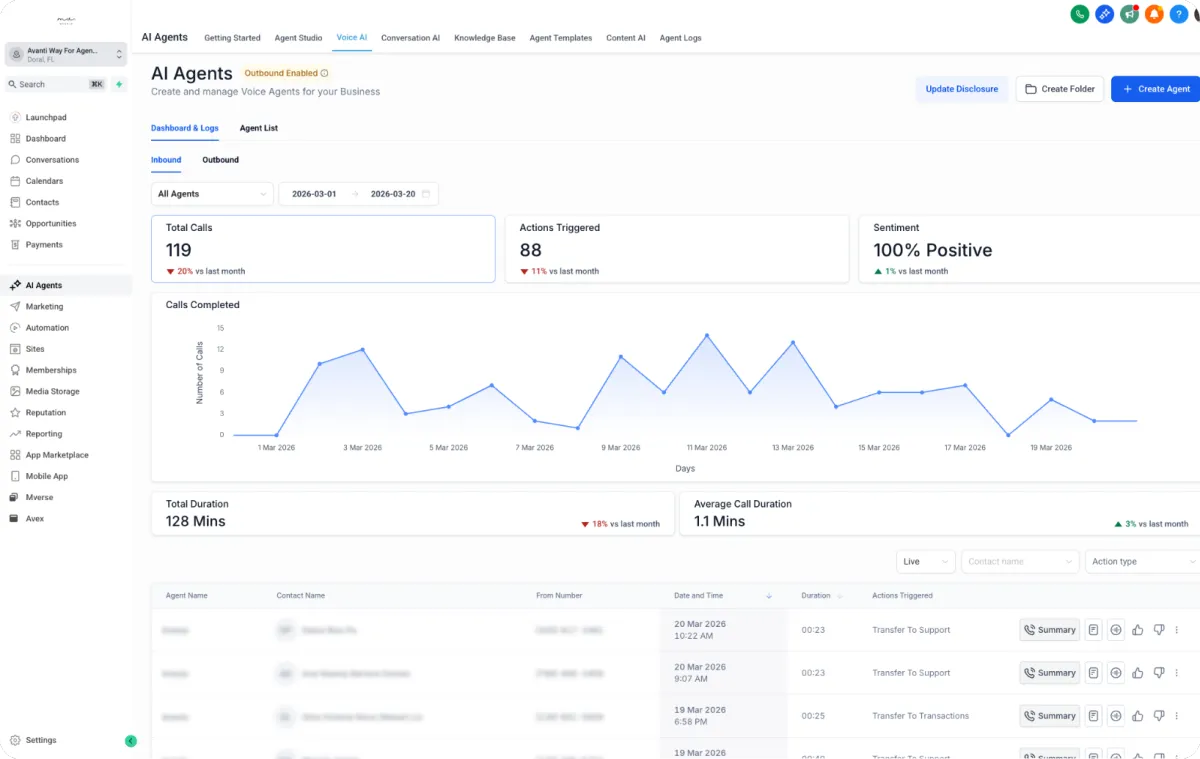This screenshot has width=1200, height=759.
Task: Select the Outbound sub-tab
Action: (220, 160)
